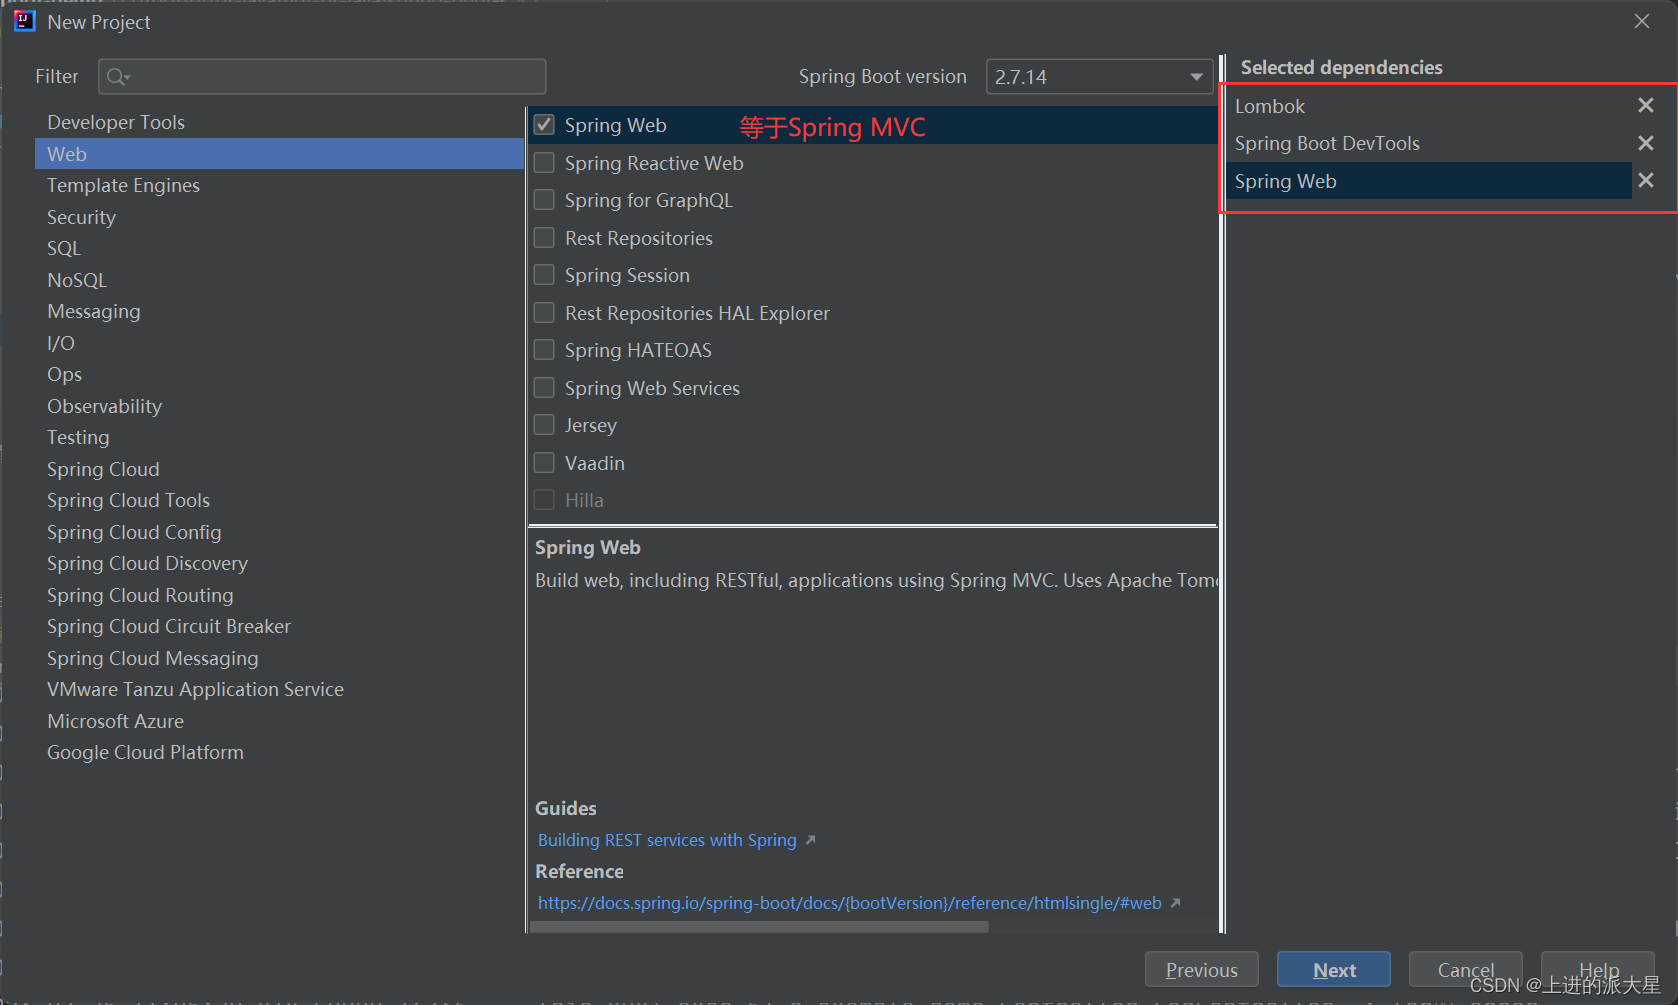Click Next to continue

(x=1334, y=970)
